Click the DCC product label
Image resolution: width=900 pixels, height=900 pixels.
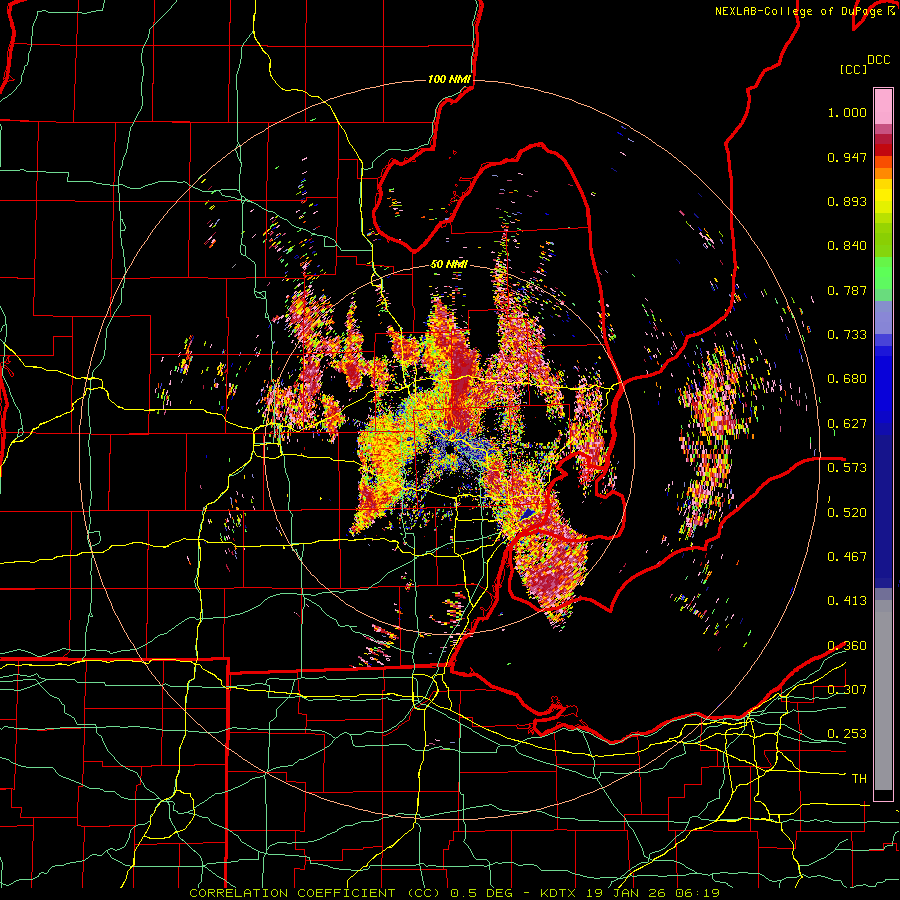[x=878, y=60]
